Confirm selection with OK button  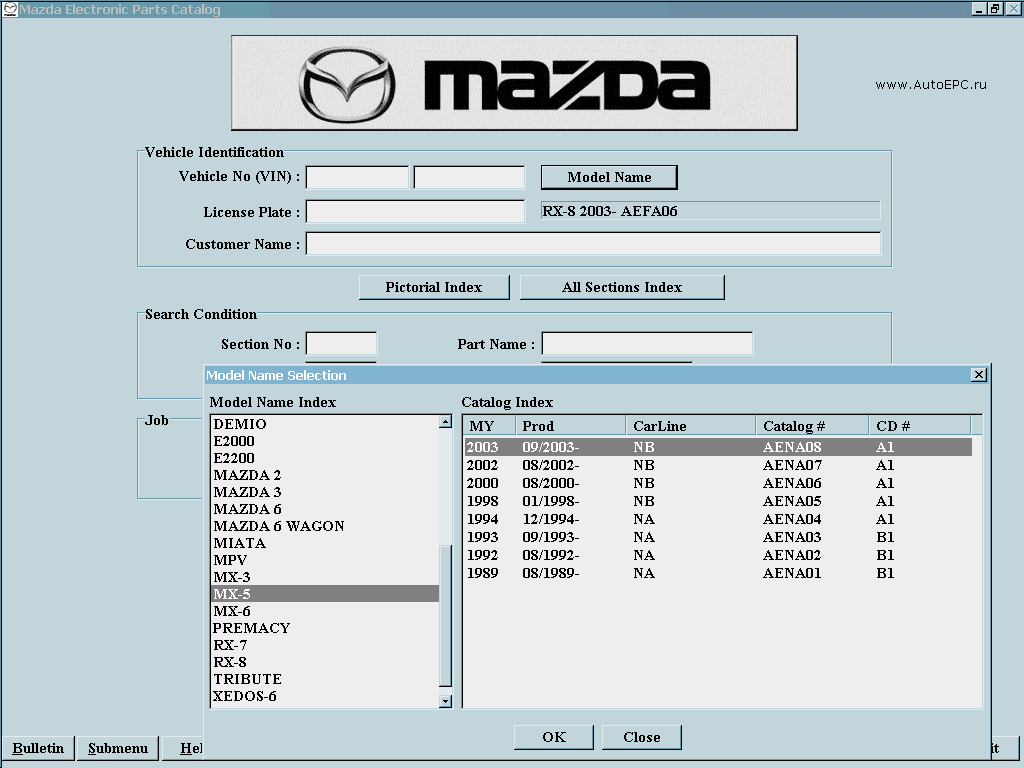click(x=554, y=737)
